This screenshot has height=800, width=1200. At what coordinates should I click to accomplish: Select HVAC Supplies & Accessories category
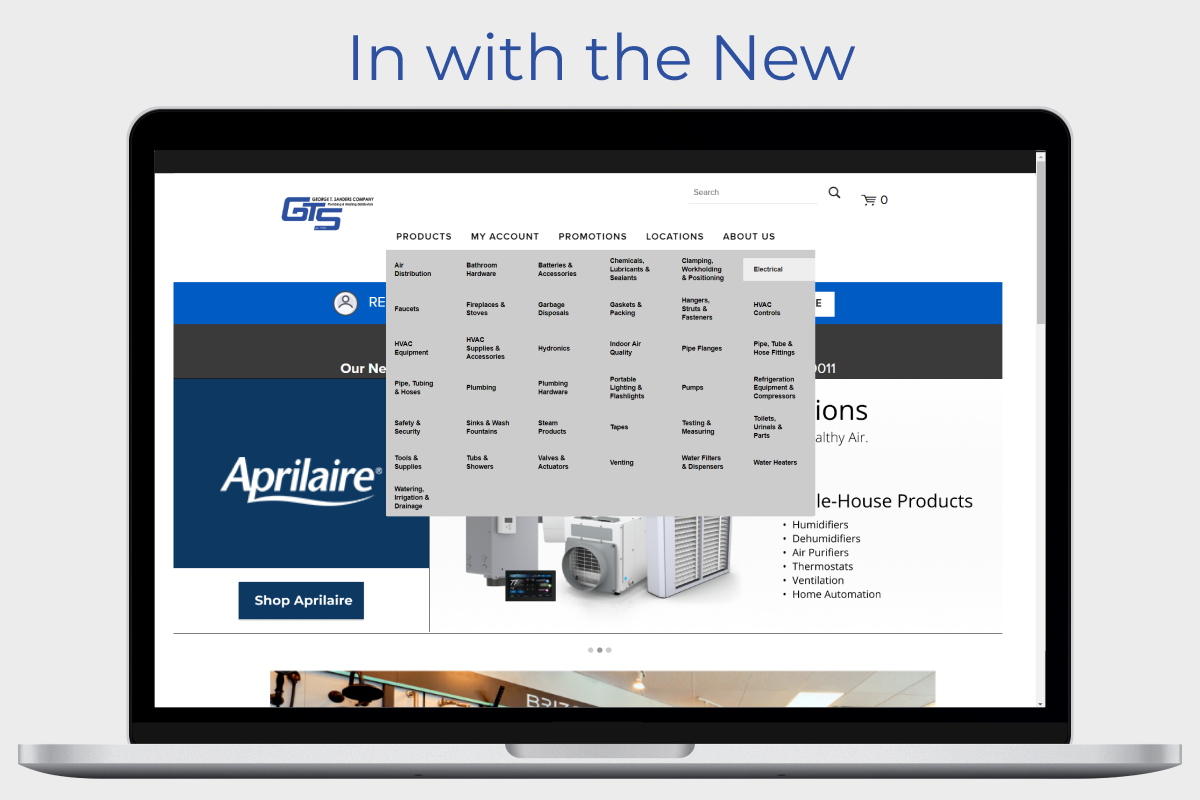[x=486, y=348]
